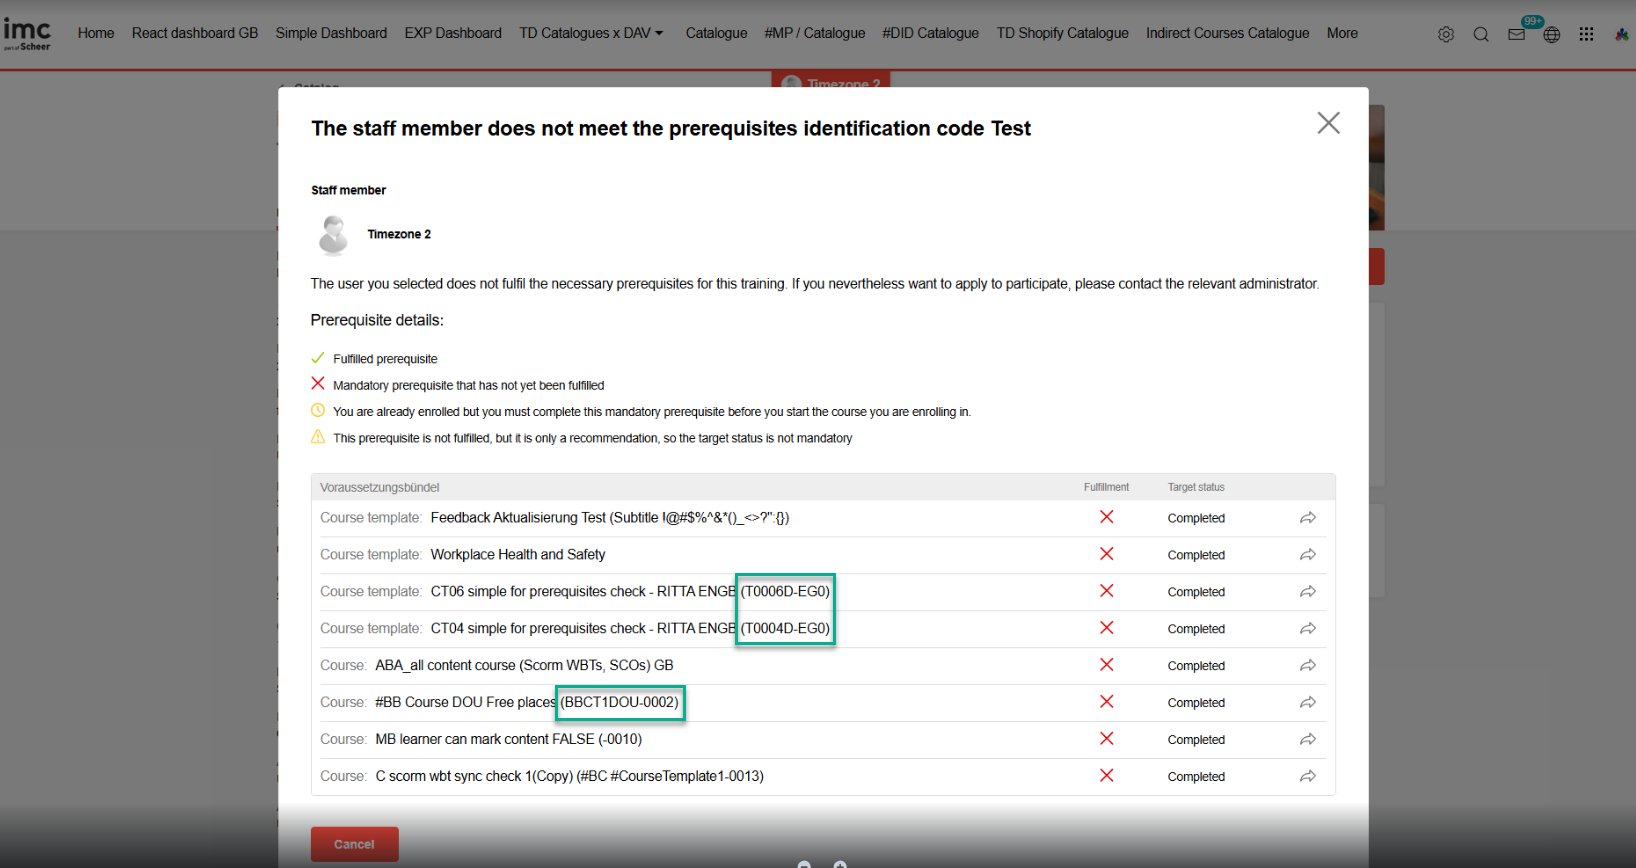Open the Indirect Courses Catalogue tab
1636x868 pixels.
pos(1227,33)
